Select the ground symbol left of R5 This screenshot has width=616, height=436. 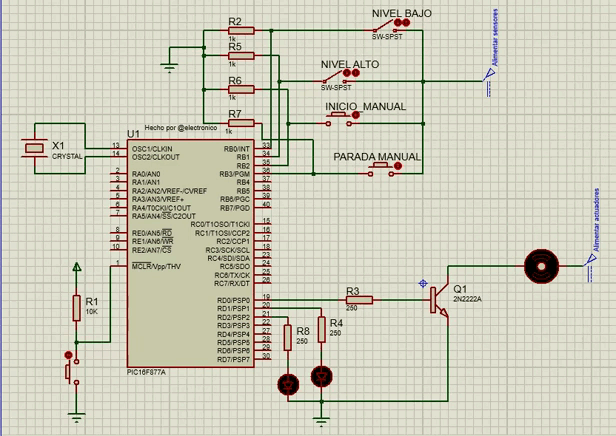[171, 66]
